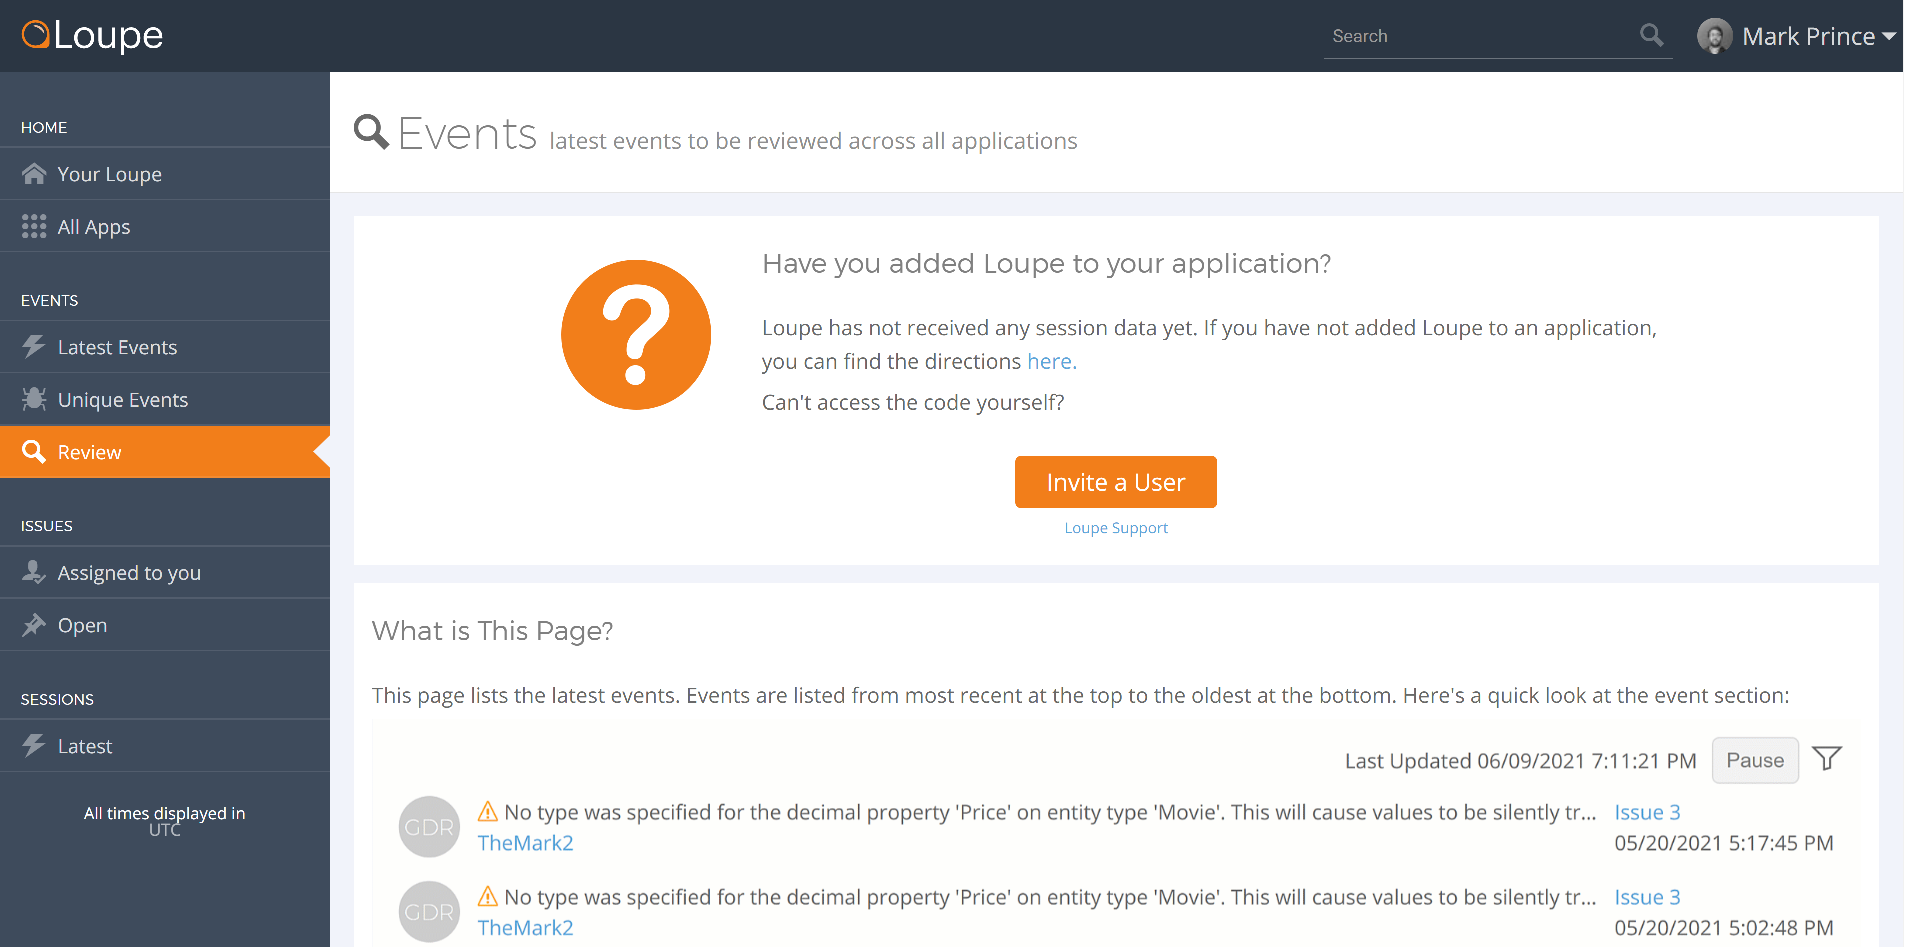The height and width of the screenshot is (947, 1905).
Task: Click GDR avatar of 5:02:48 PM event
Action: [429, 912]
